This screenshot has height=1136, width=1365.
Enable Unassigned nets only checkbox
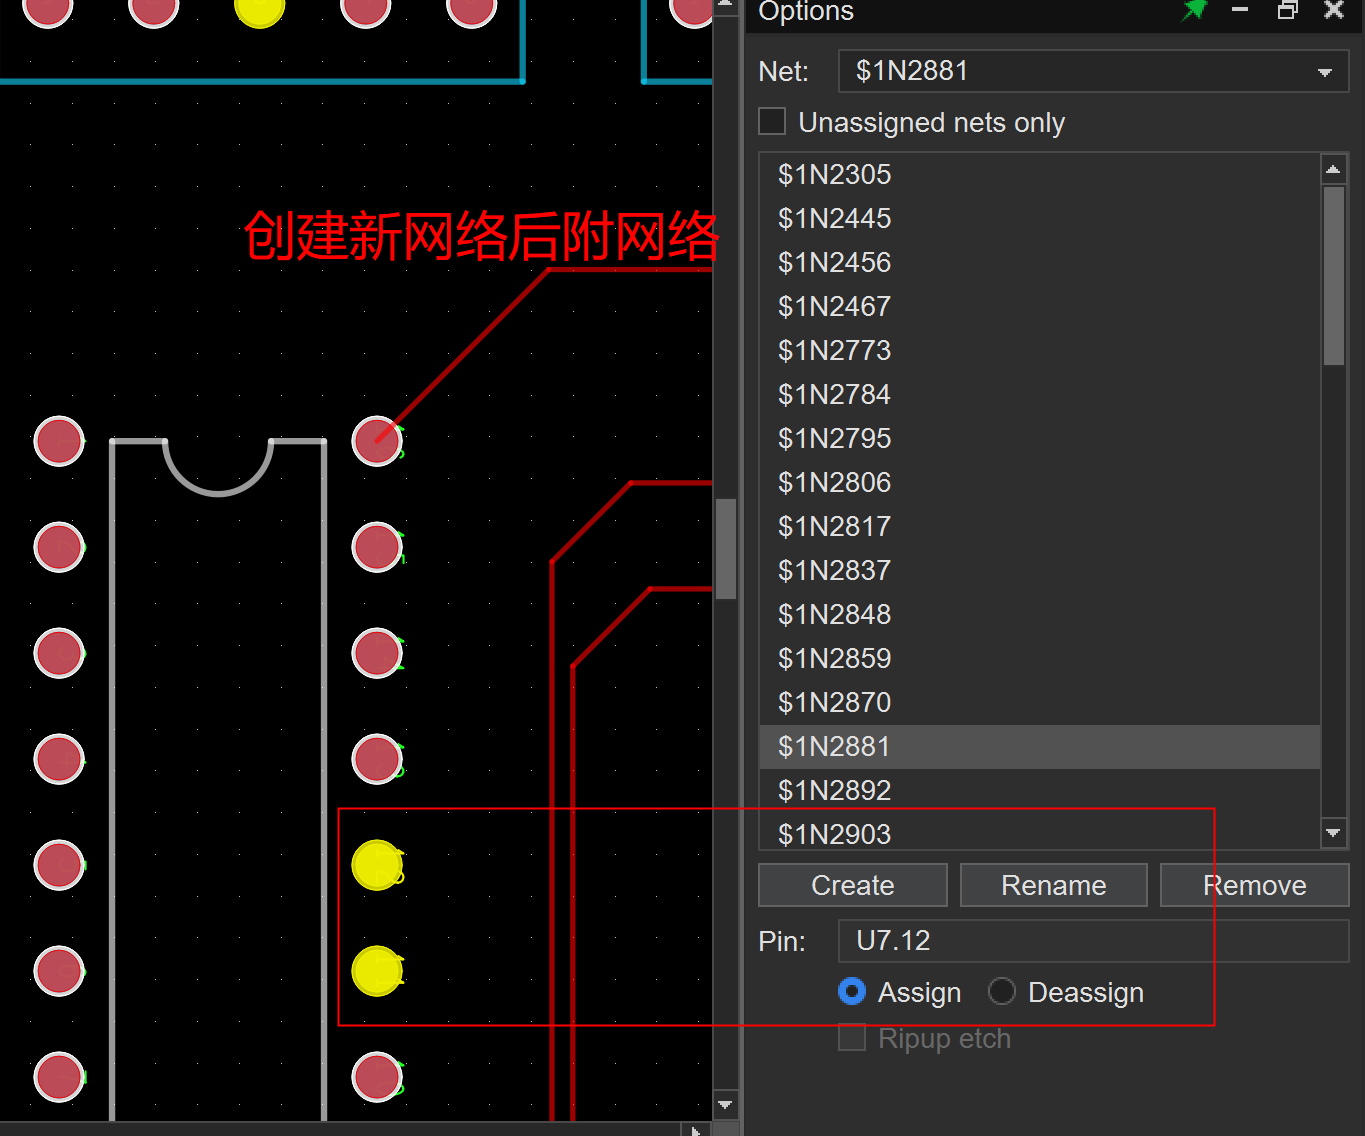pyautogui.click(x=772, y=122)
